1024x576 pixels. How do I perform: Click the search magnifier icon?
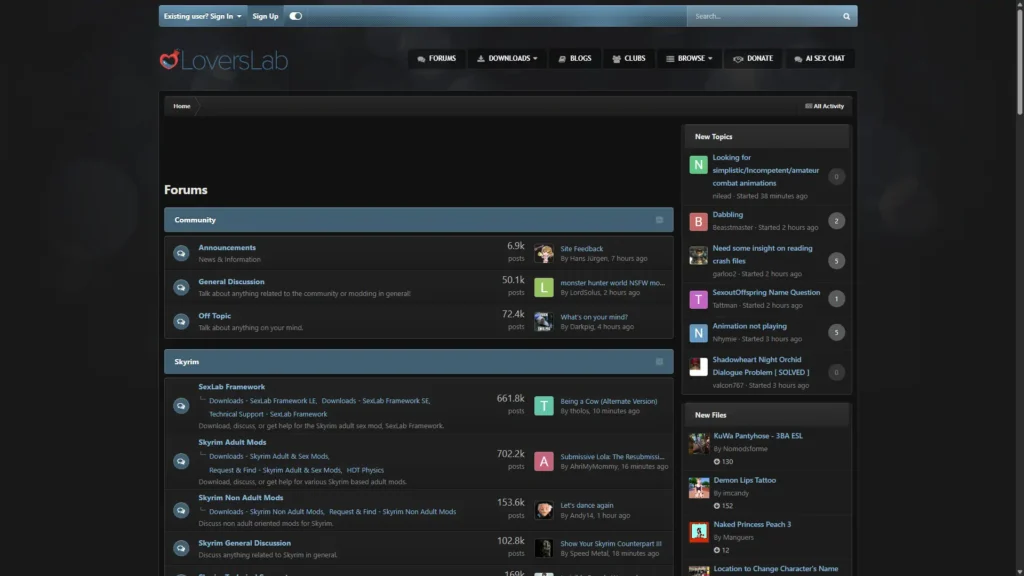point(846,16)
